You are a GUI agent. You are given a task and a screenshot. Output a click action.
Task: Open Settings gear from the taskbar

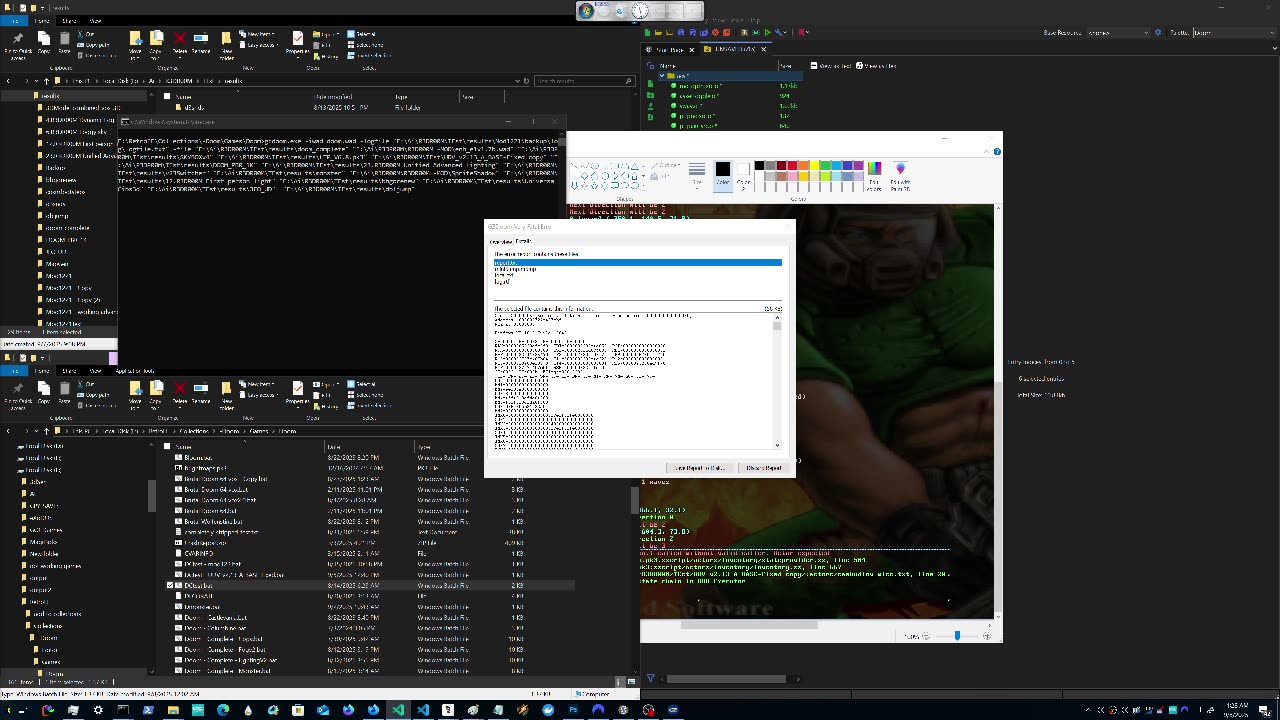[x=98, y=710]
